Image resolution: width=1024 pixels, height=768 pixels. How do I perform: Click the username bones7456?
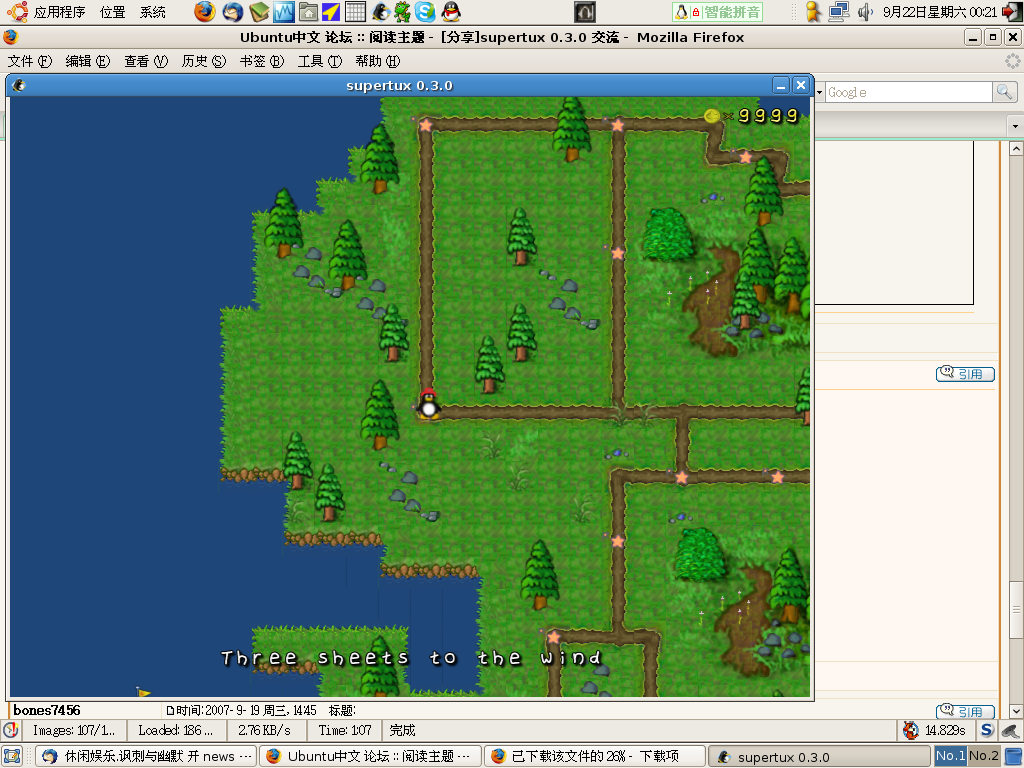click(46, 710)
